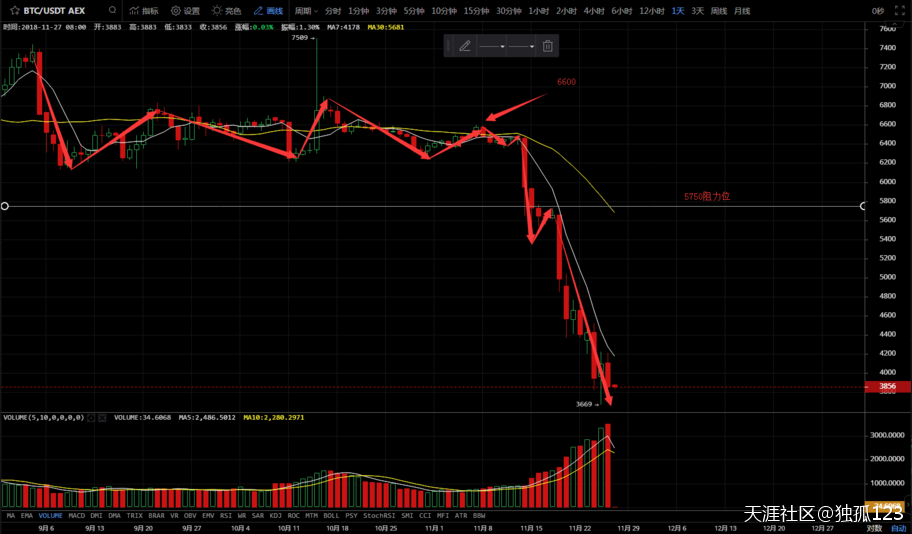Enter fullscreen chart mode
Viewport: 912px width, 534px height.
point(900,10)
